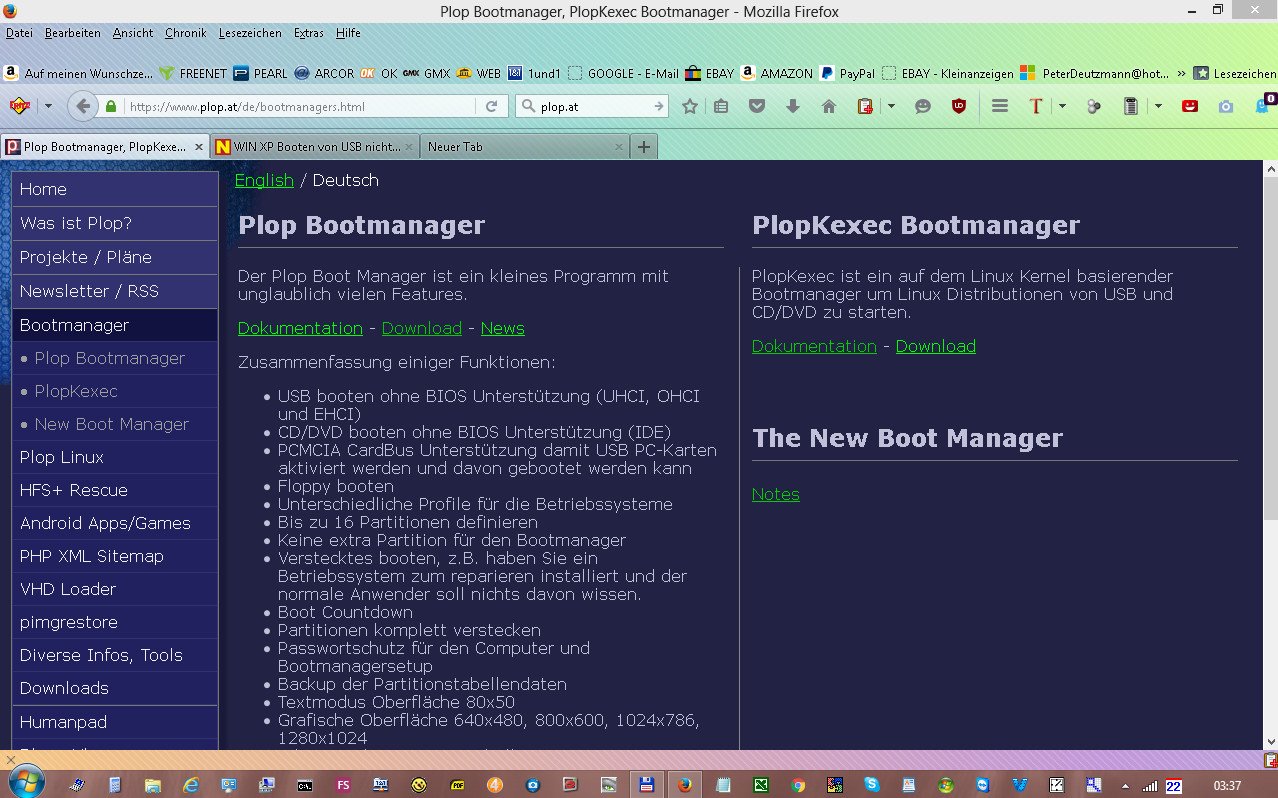Open HFS+ Rescue sidebar entry

(115, 490)
